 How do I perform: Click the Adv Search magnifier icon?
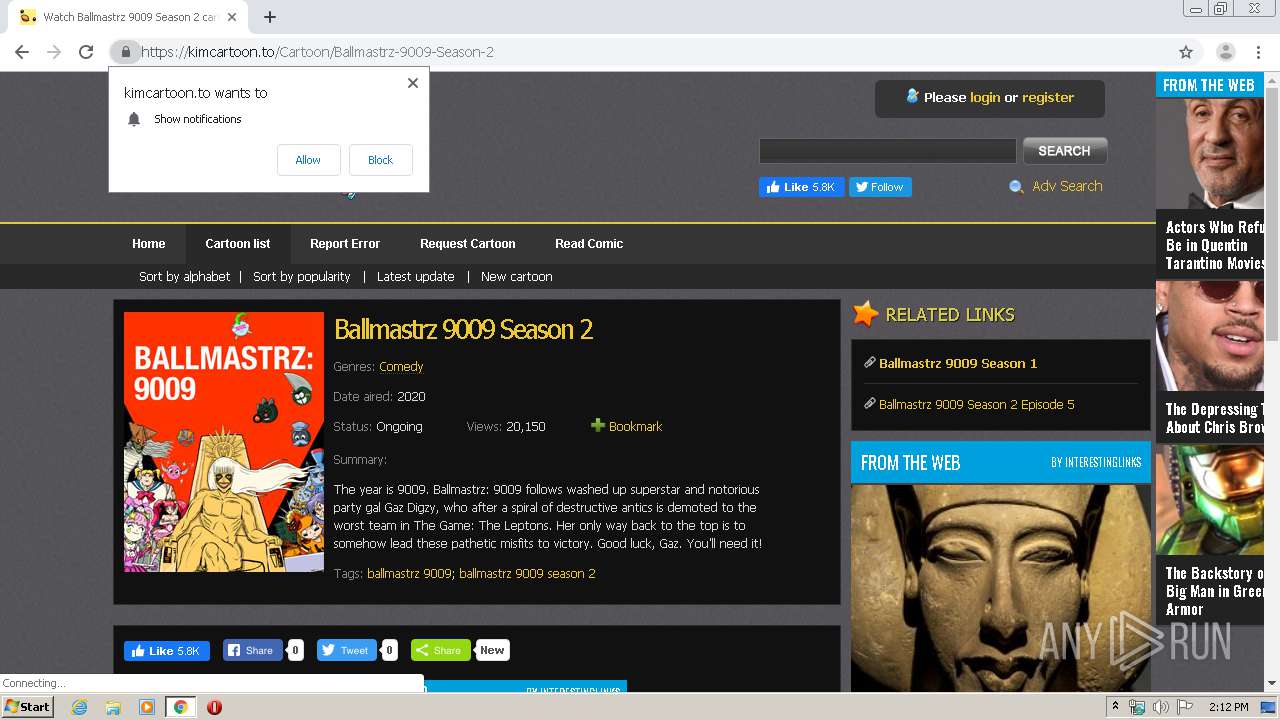[x=1016, y=187]
